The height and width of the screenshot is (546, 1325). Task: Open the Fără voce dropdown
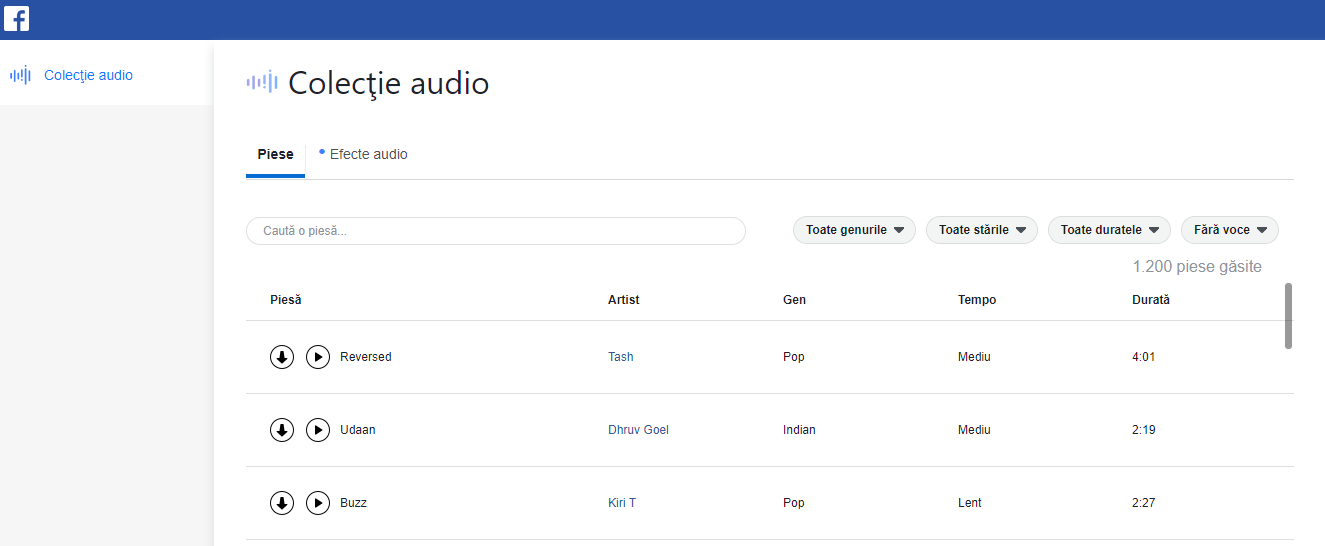tap(1230, 230)
